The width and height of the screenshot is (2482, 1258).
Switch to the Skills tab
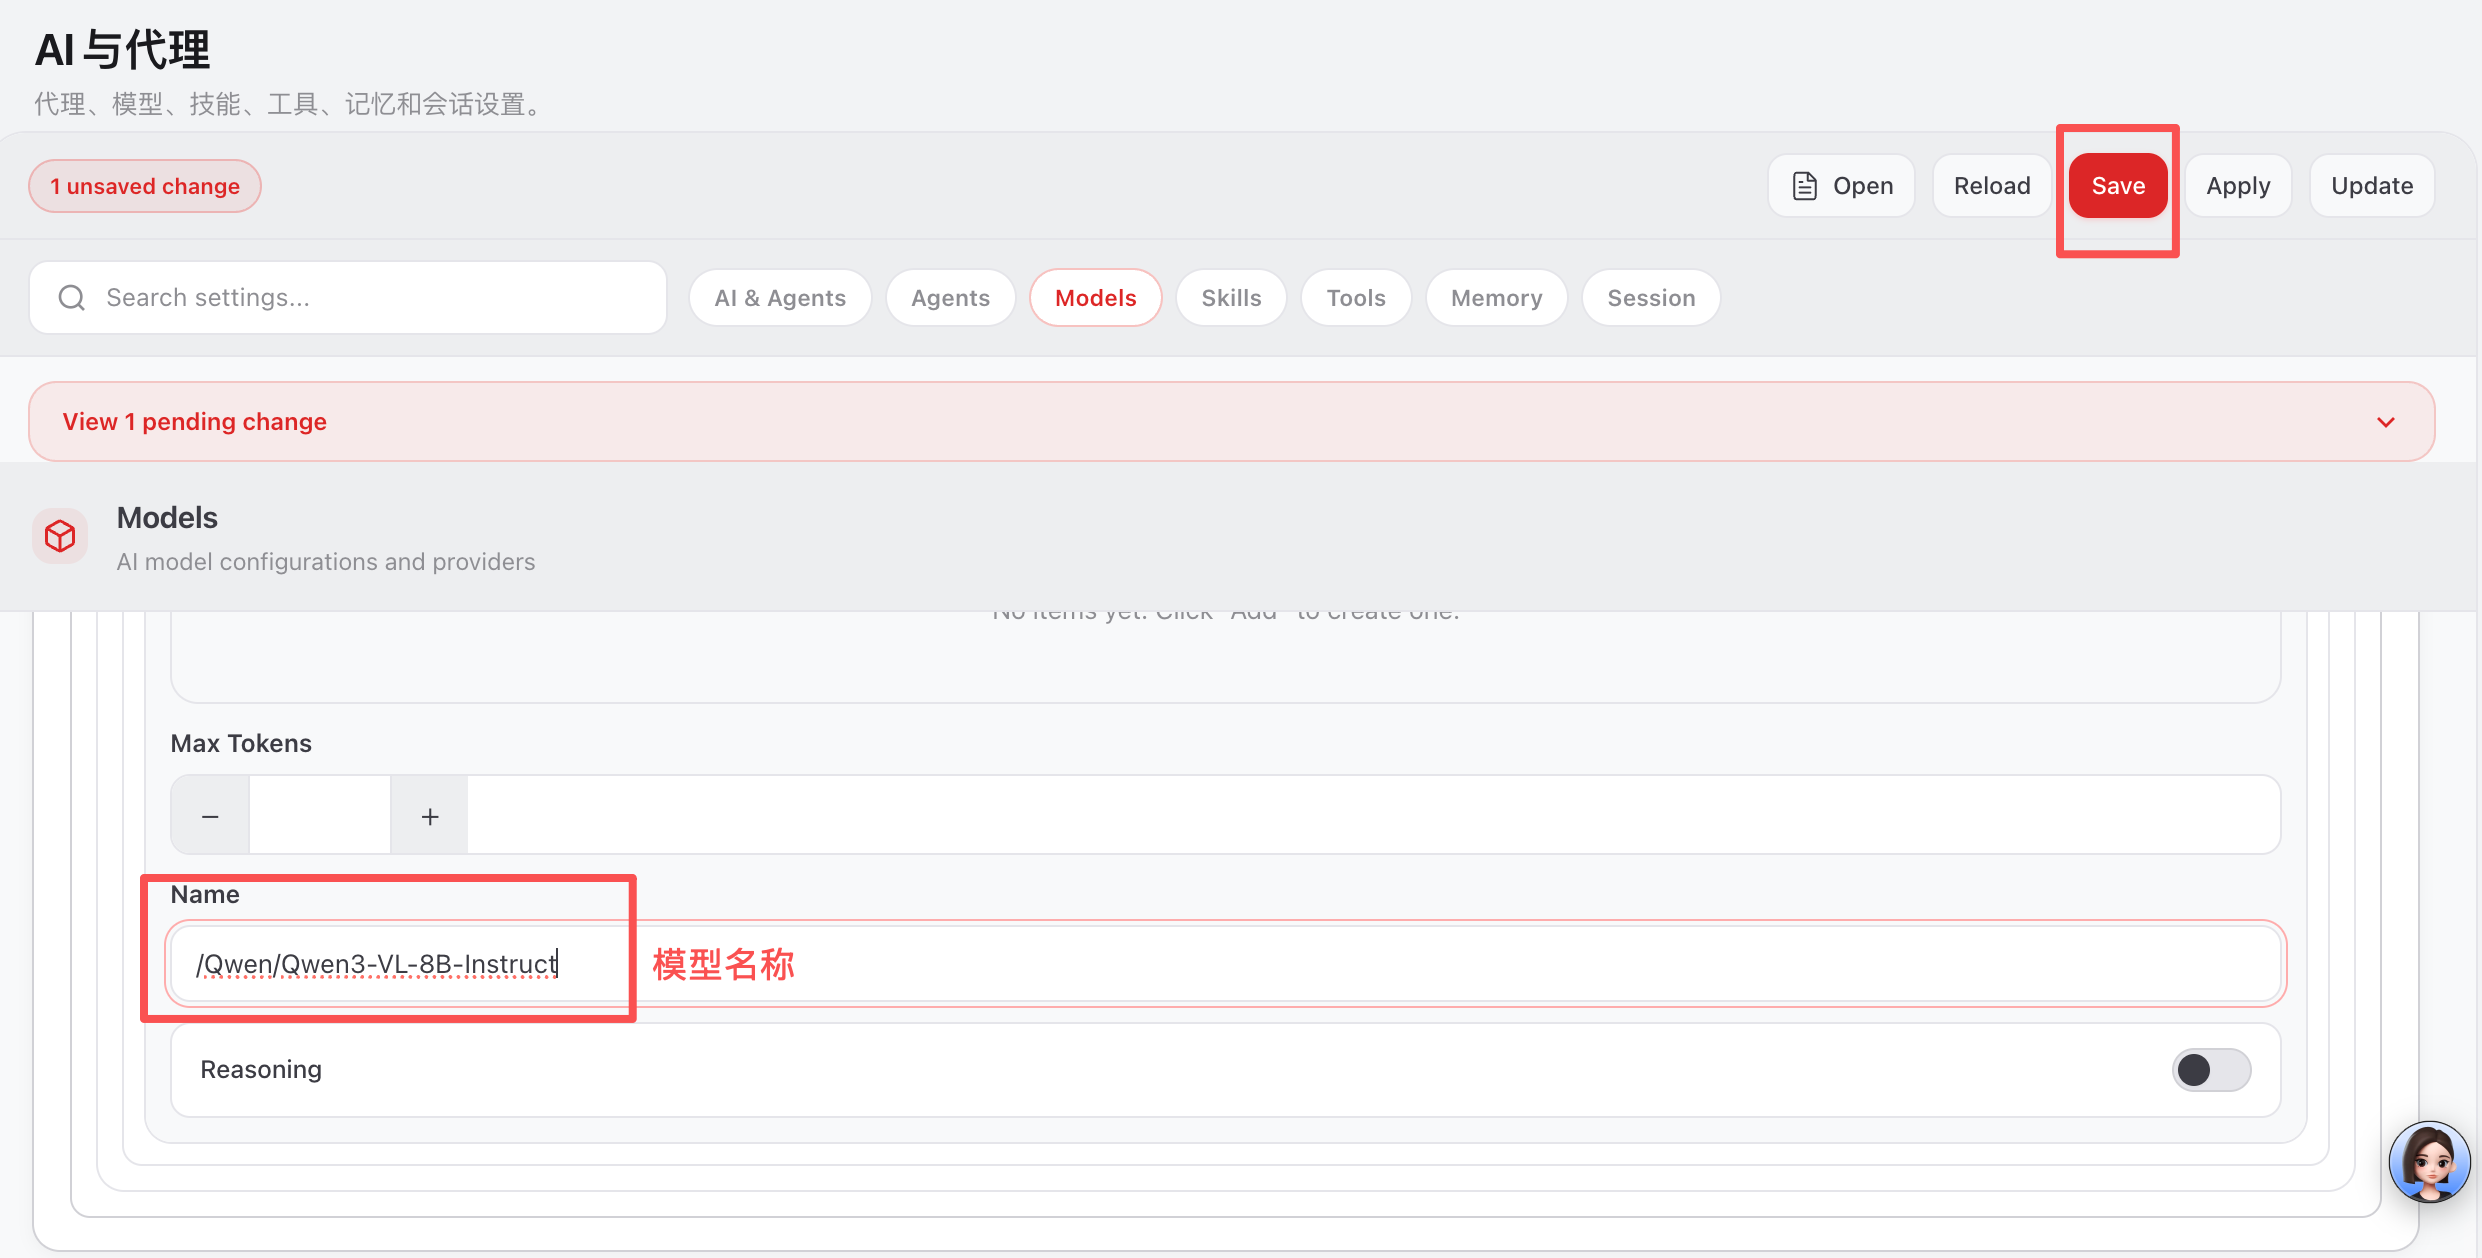1231,298
